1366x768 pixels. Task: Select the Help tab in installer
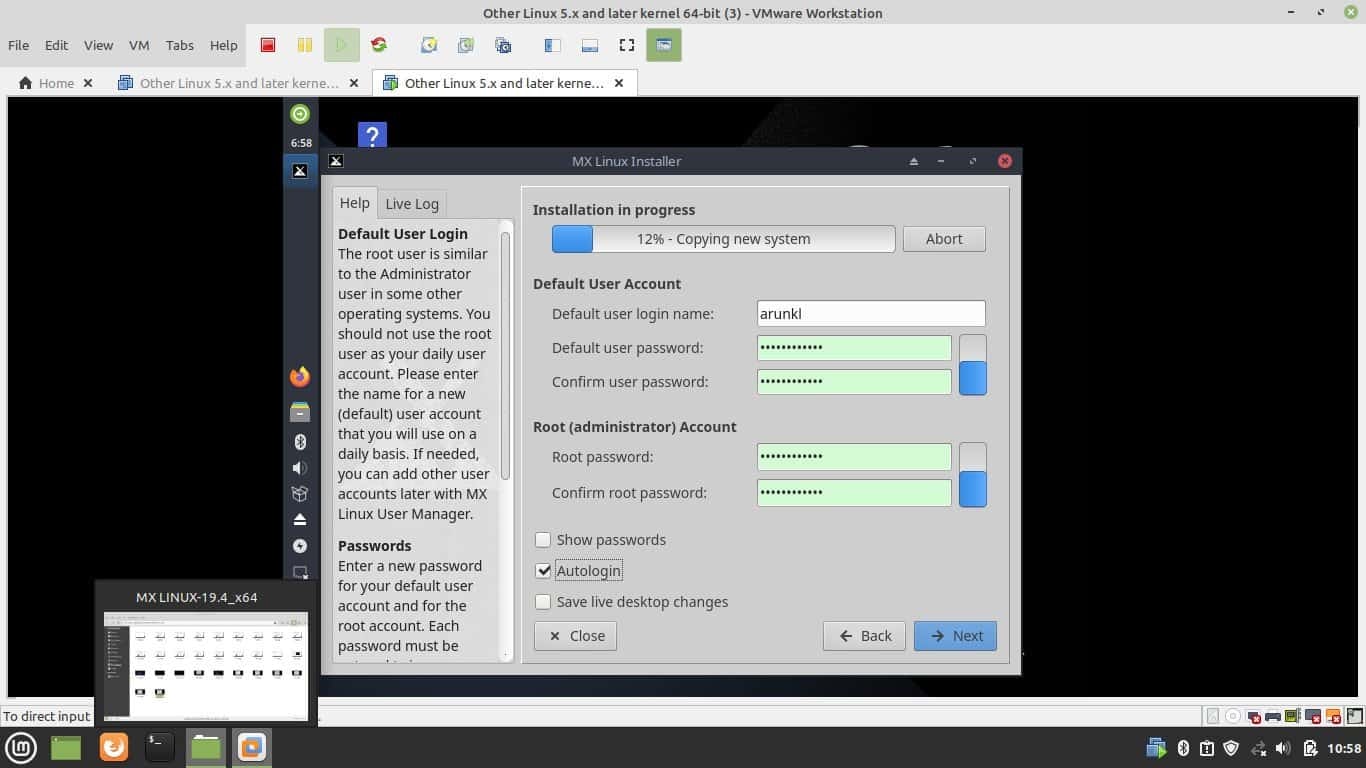point(355,203)
